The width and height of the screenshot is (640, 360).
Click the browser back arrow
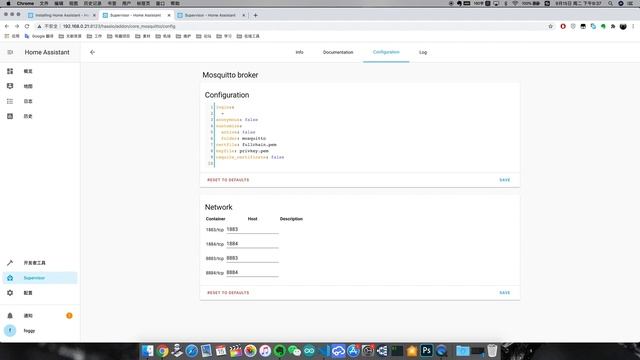(7, 26)
